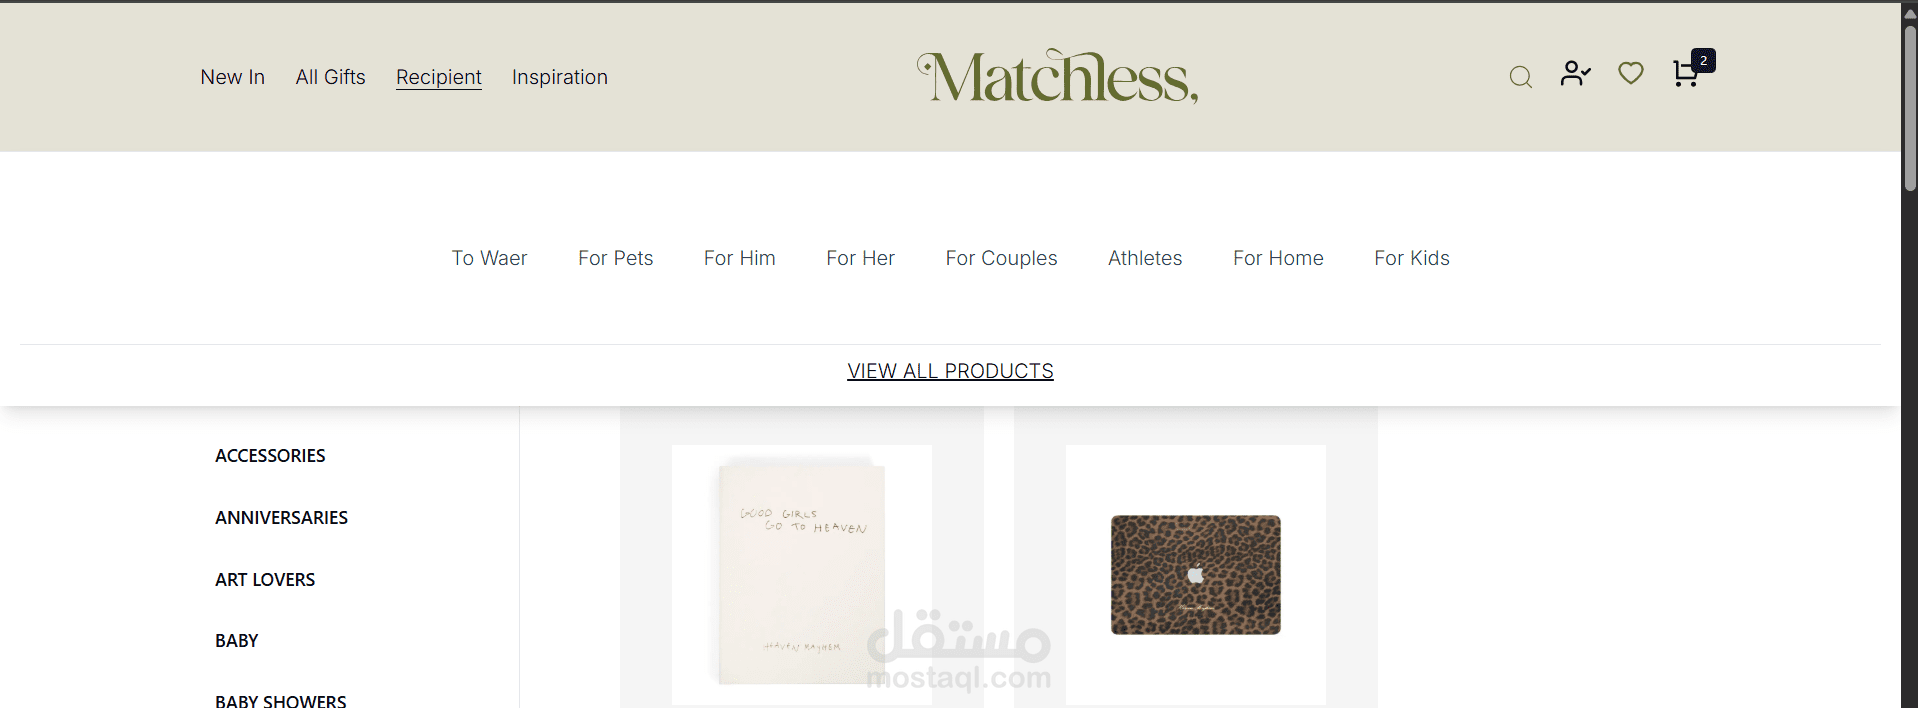View wishlist via heart icon
This screenshot has width=1918, height=708.
1631,73
